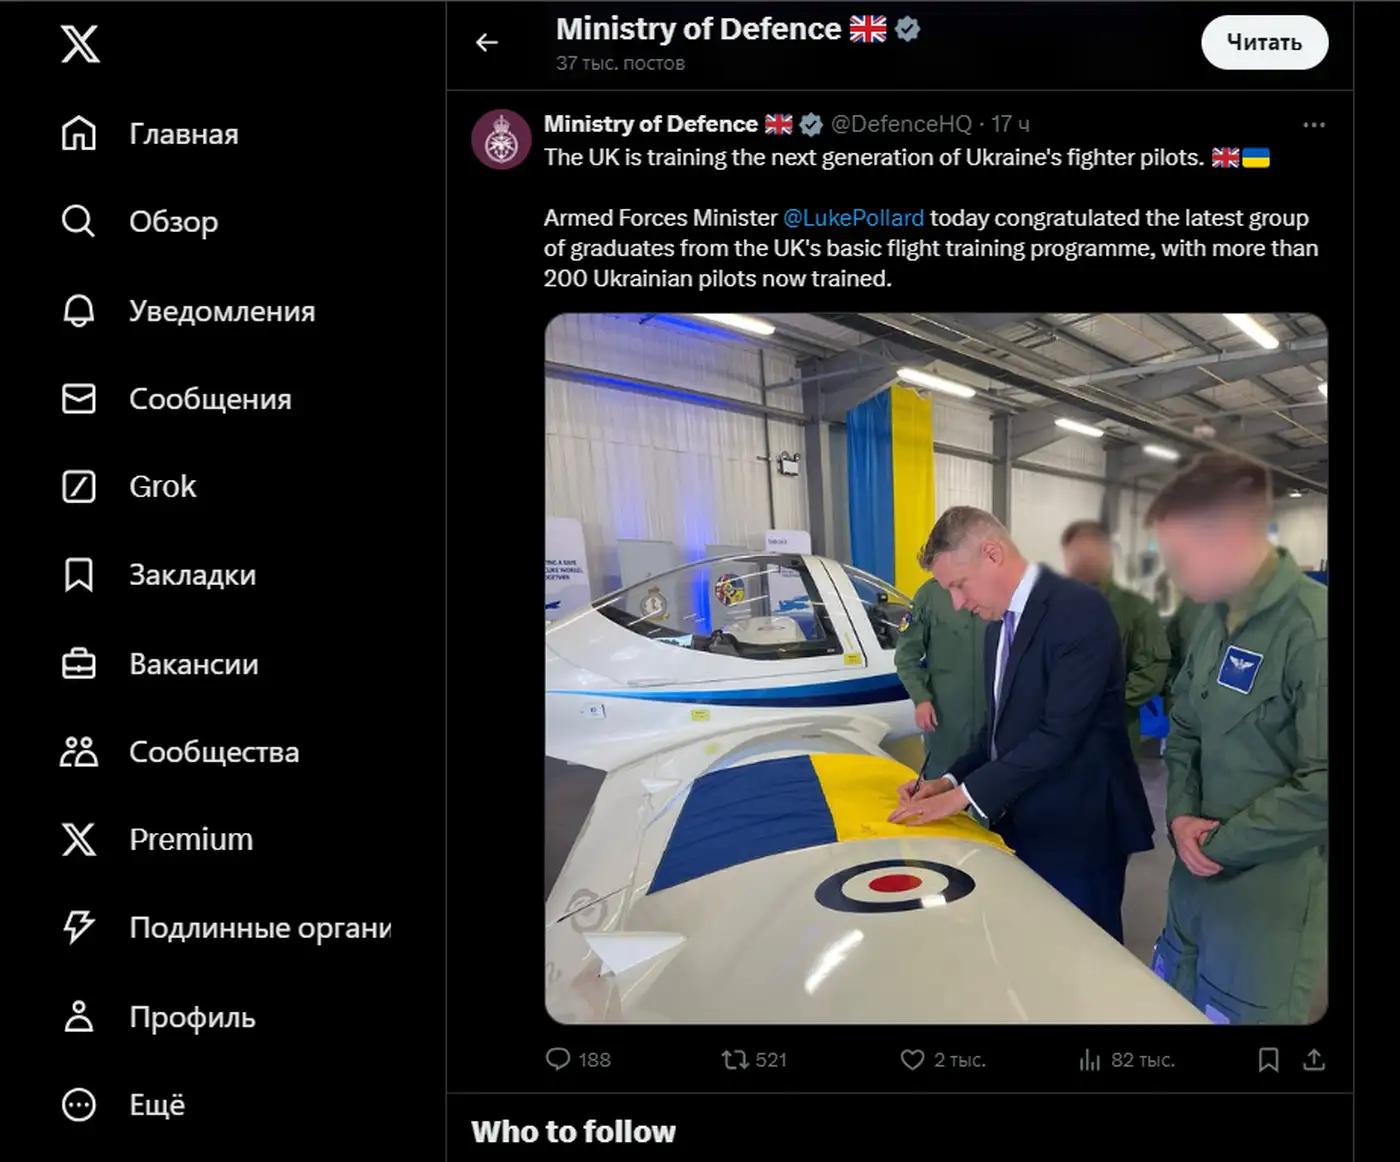The image size is (1400, 1162).
Task: Open the Сообщения messages icon
Action: (x=78, y=399)
